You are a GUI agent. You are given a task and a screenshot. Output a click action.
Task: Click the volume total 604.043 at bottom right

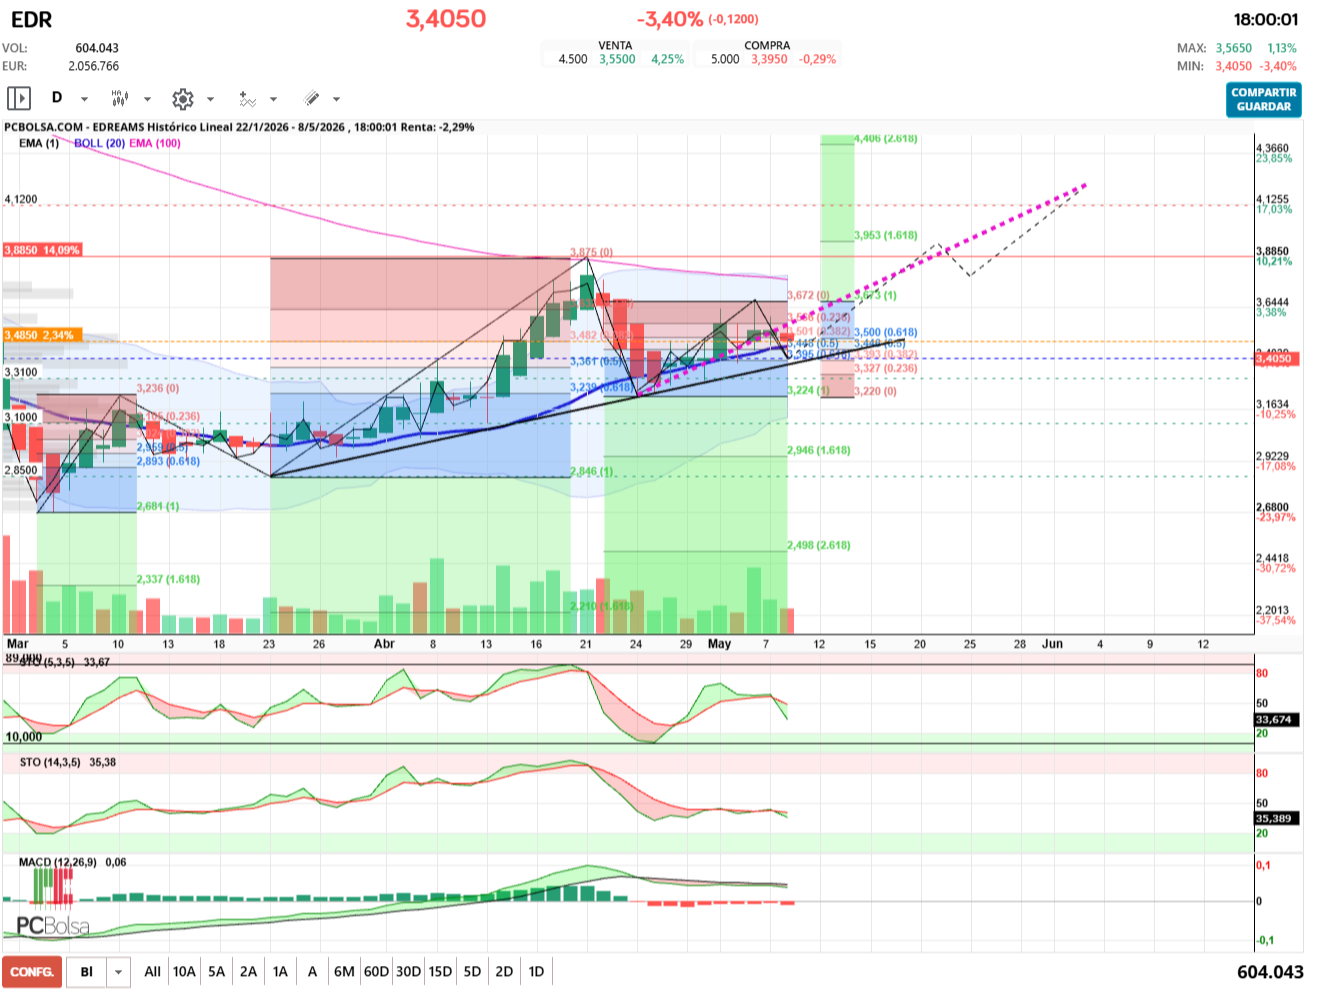(x=1270, y=972)
